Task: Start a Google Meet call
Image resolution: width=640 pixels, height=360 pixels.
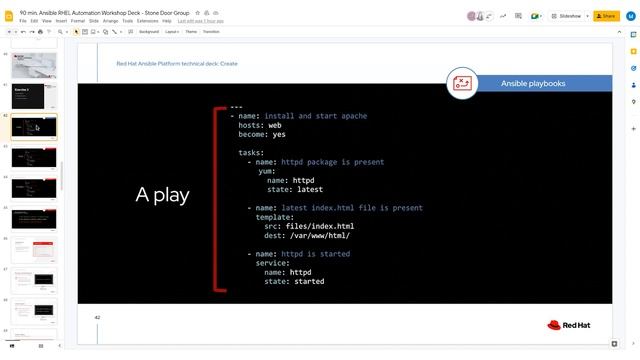Action: (x=534, y=16)
